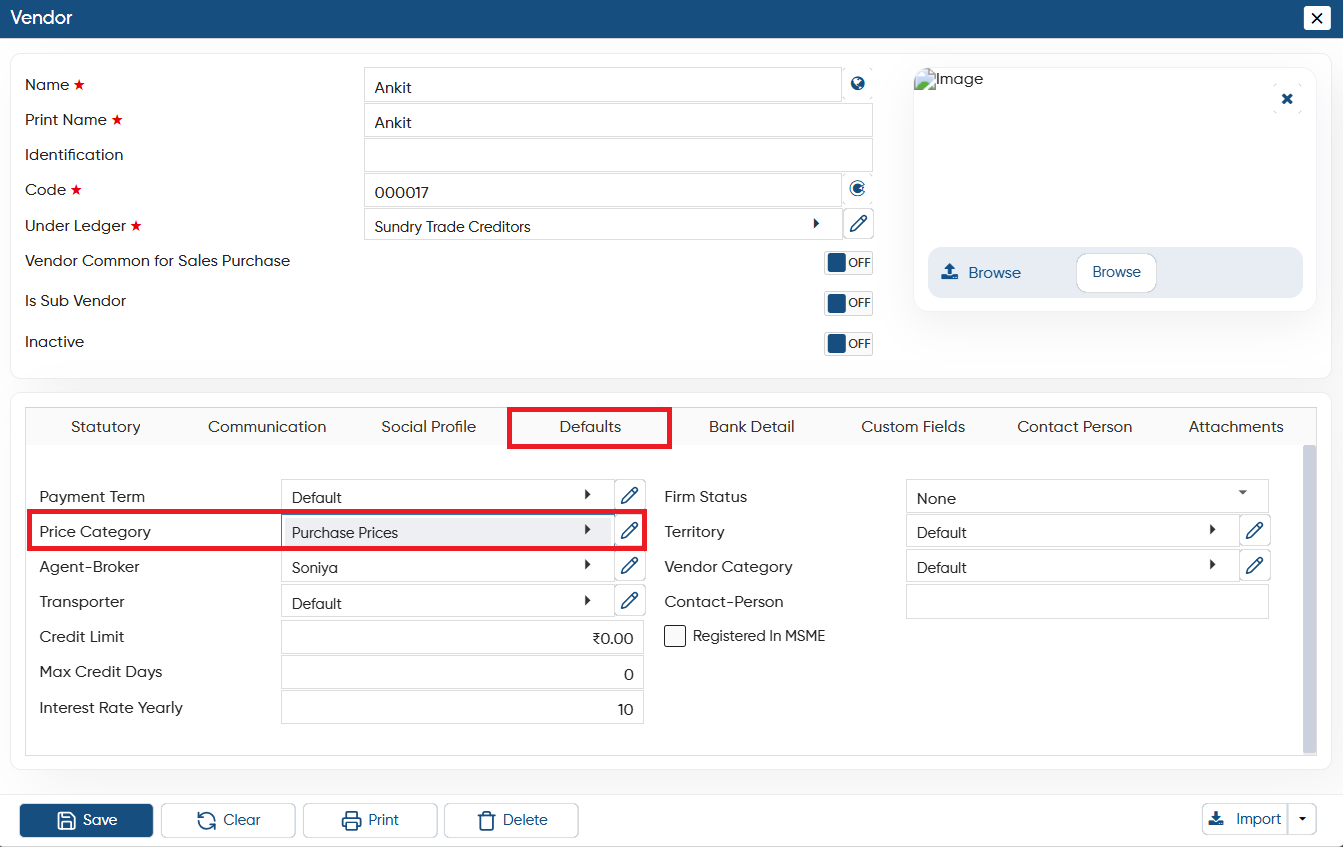Edit Under Ledger with the pencil icon
This screenshot has width=1343, height=847.
[x=858, y=224]
